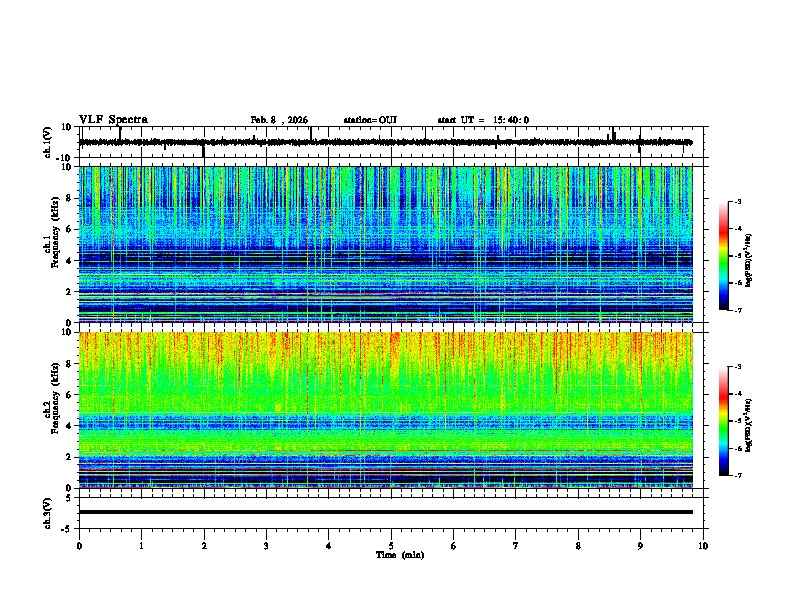
Task: Select the date text "Feb. 8 , 2026"
Action: point(279,120)
